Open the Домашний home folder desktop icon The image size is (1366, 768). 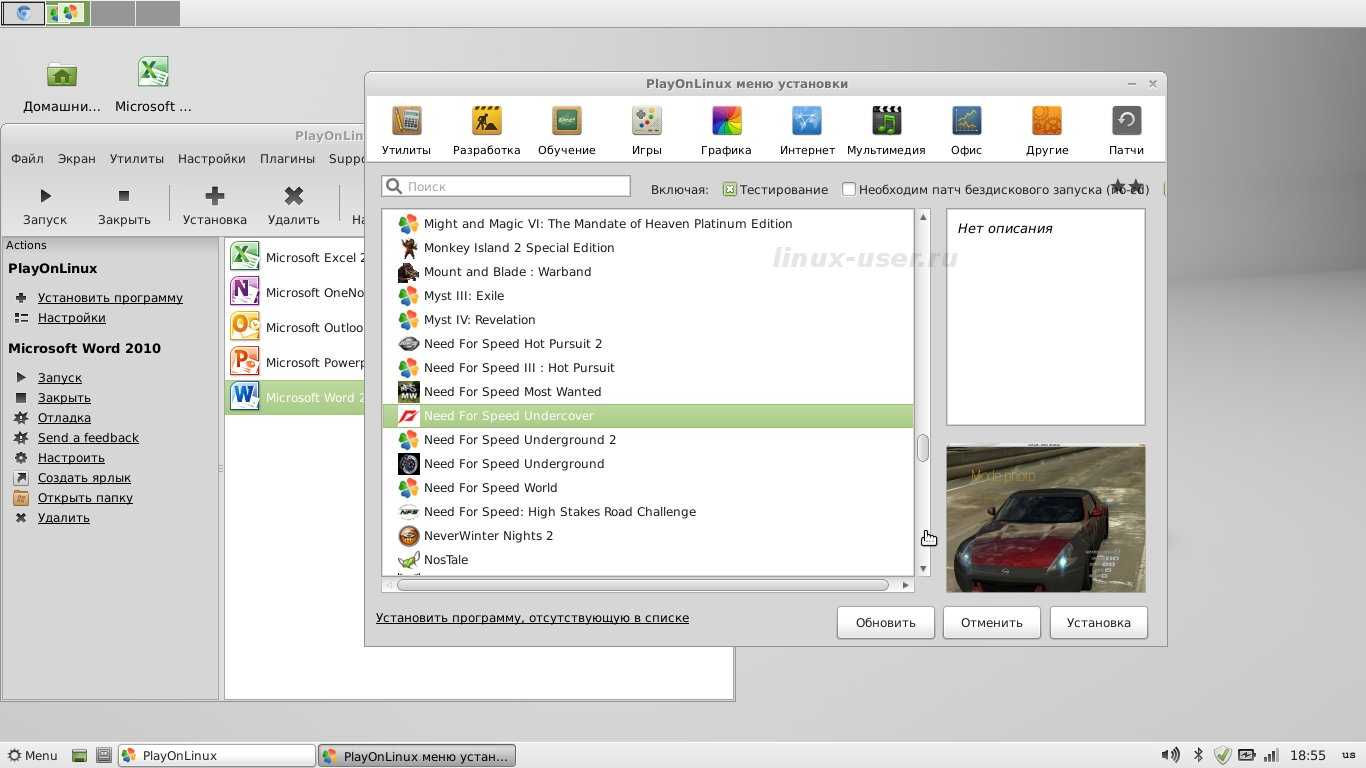pos(62,85)
